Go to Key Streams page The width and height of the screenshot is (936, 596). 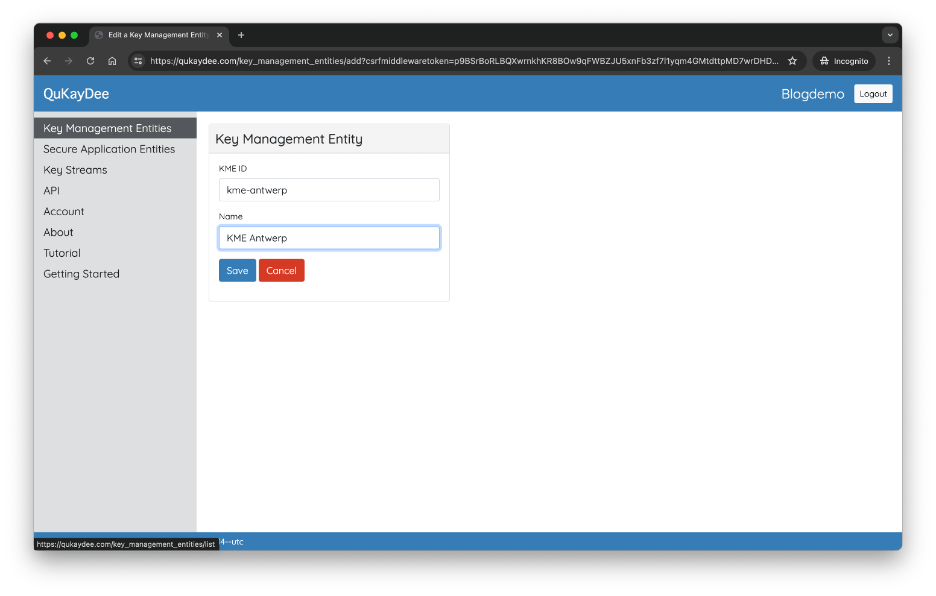[x=75, y=170]
